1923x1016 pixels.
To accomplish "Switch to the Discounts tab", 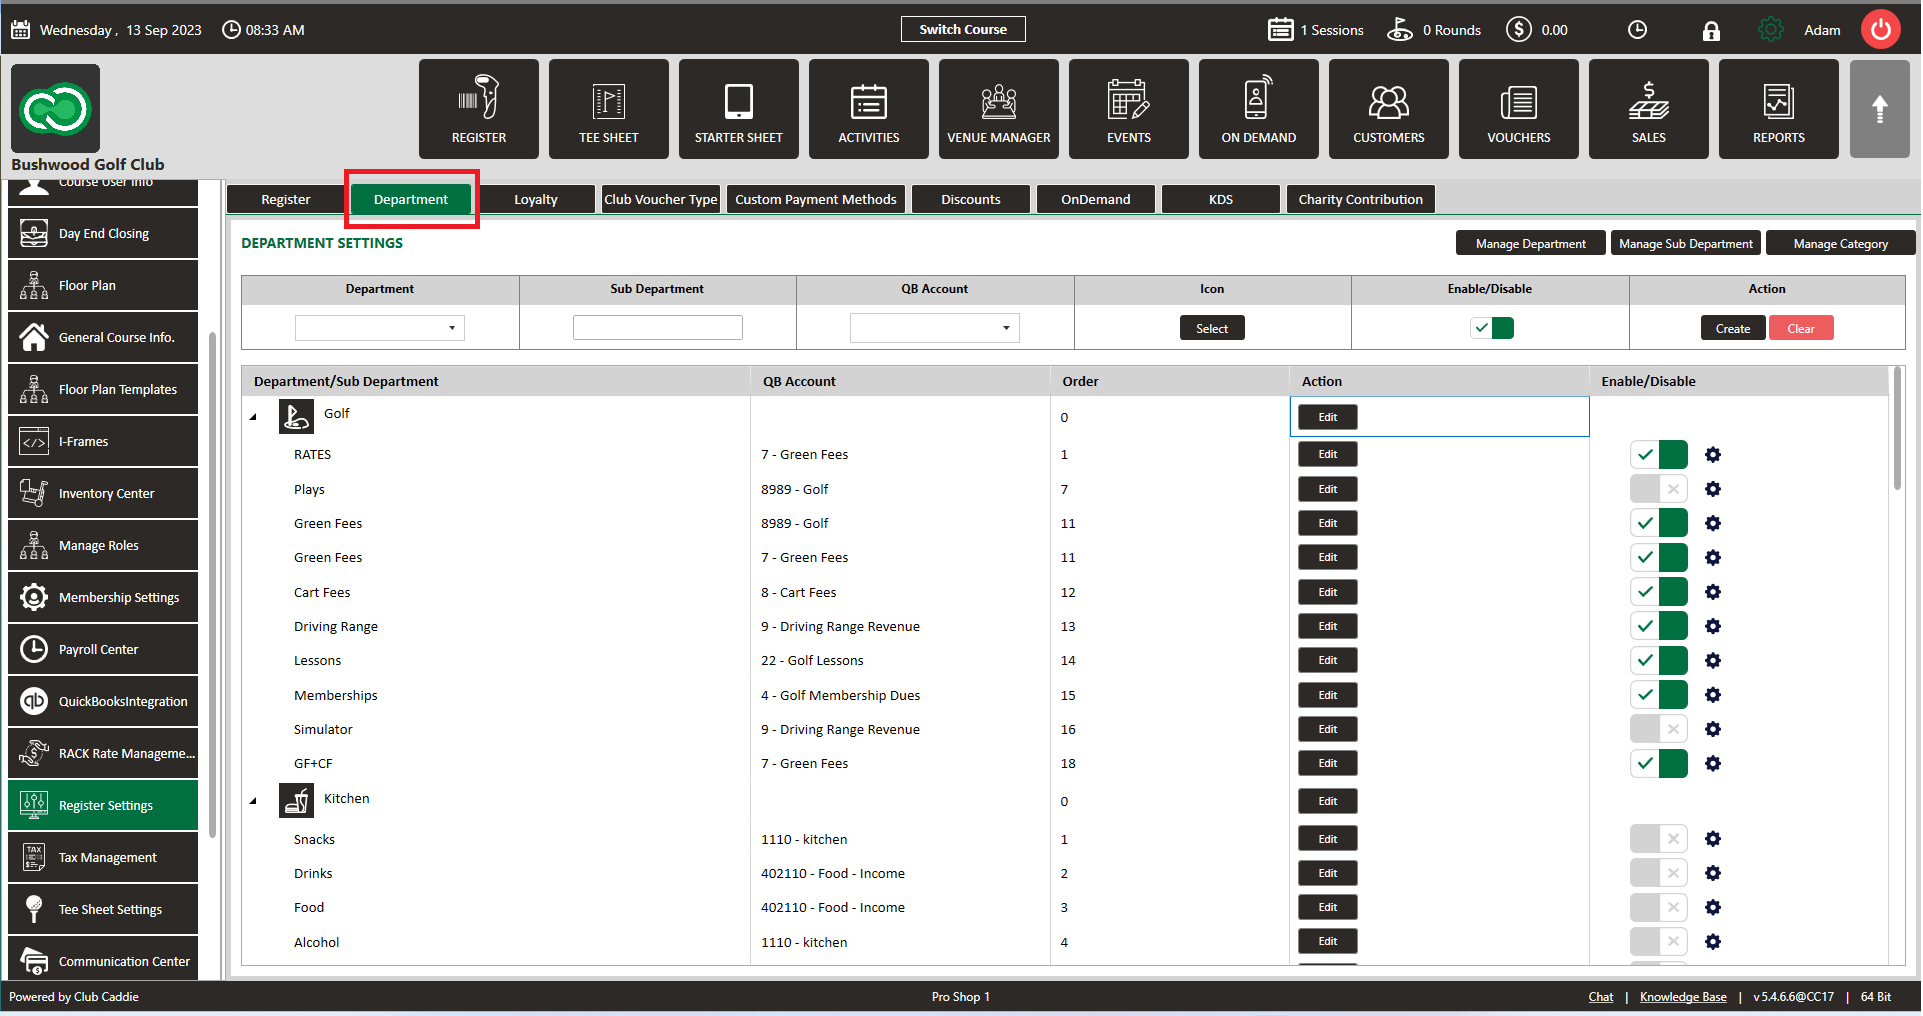I will tap(971, 199).
